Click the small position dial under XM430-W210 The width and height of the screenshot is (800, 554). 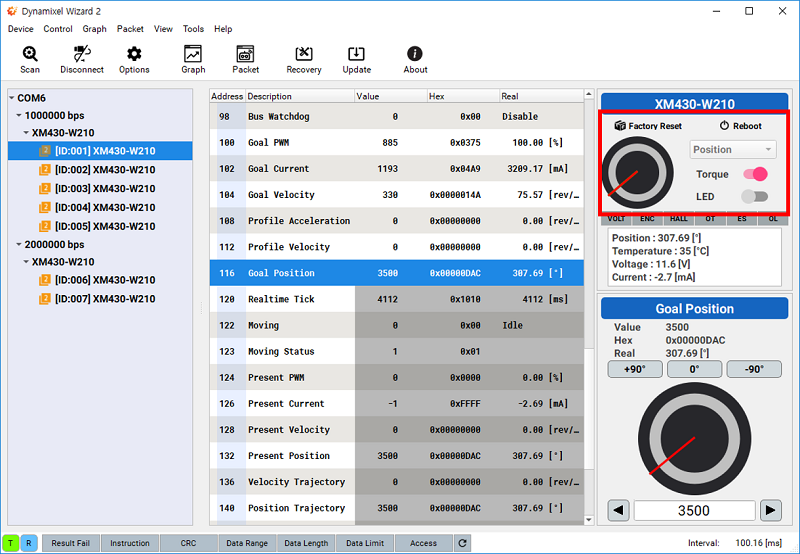point(637,172)
